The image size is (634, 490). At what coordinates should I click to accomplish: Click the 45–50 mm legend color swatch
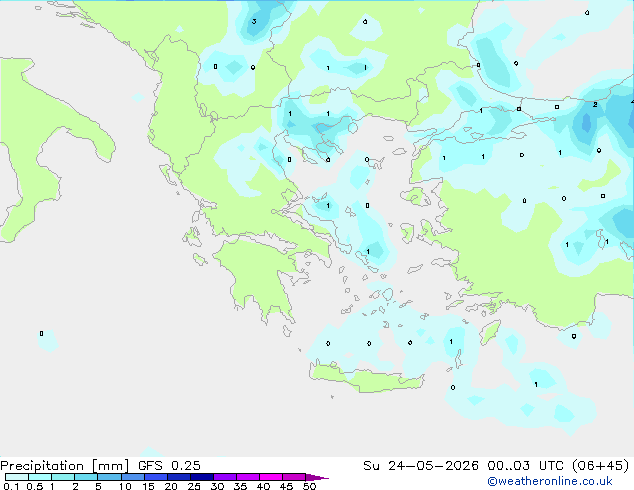coord(294,477)
